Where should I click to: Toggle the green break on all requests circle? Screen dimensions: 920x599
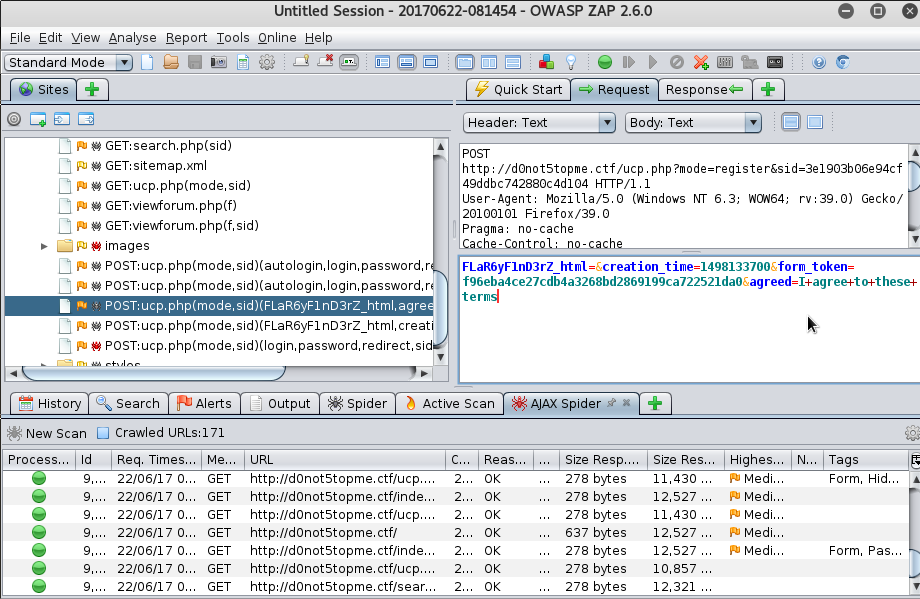[605, 62]
